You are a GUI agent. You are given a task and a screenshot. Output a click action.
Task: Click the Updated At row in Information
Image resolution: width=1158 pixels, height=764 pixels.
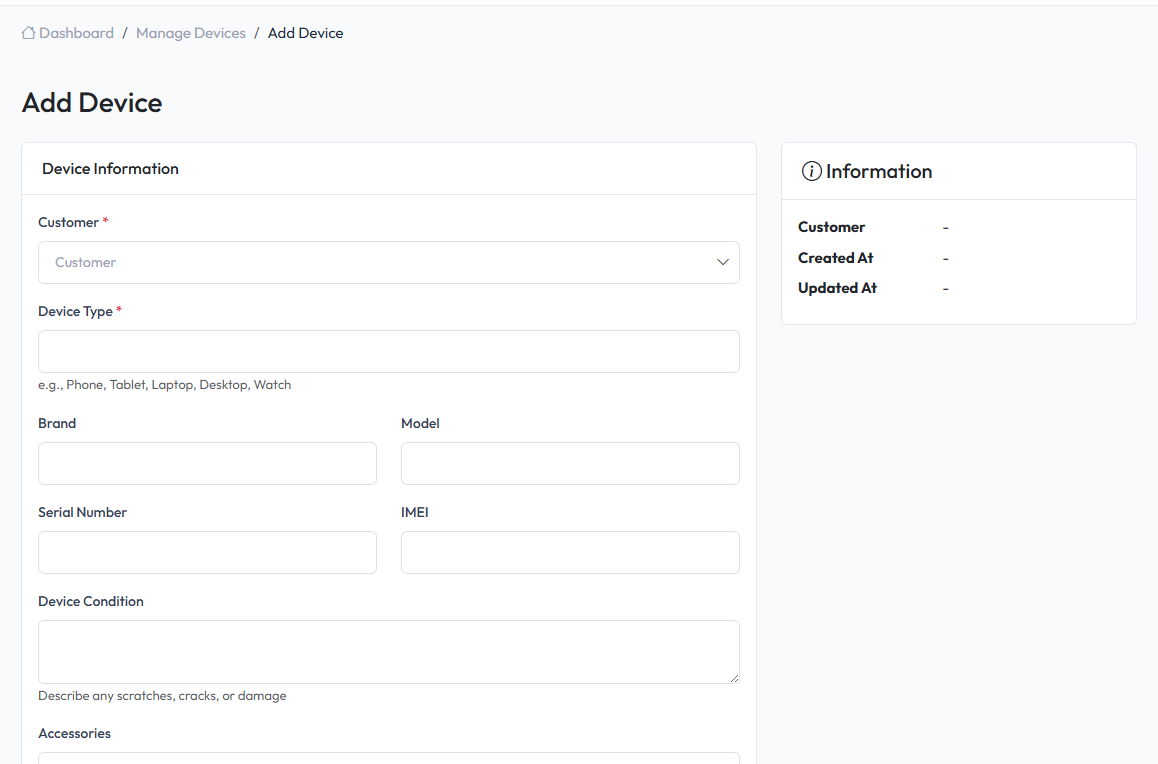pos(837,288)
